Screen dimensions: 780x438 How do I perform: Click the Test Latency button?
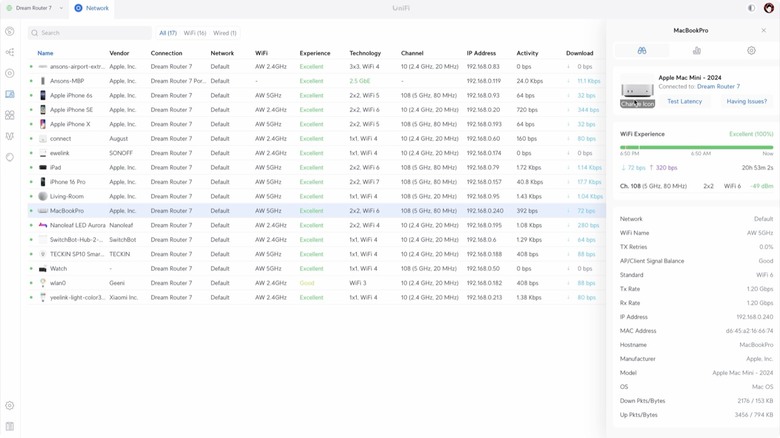(x=684, y=101)
